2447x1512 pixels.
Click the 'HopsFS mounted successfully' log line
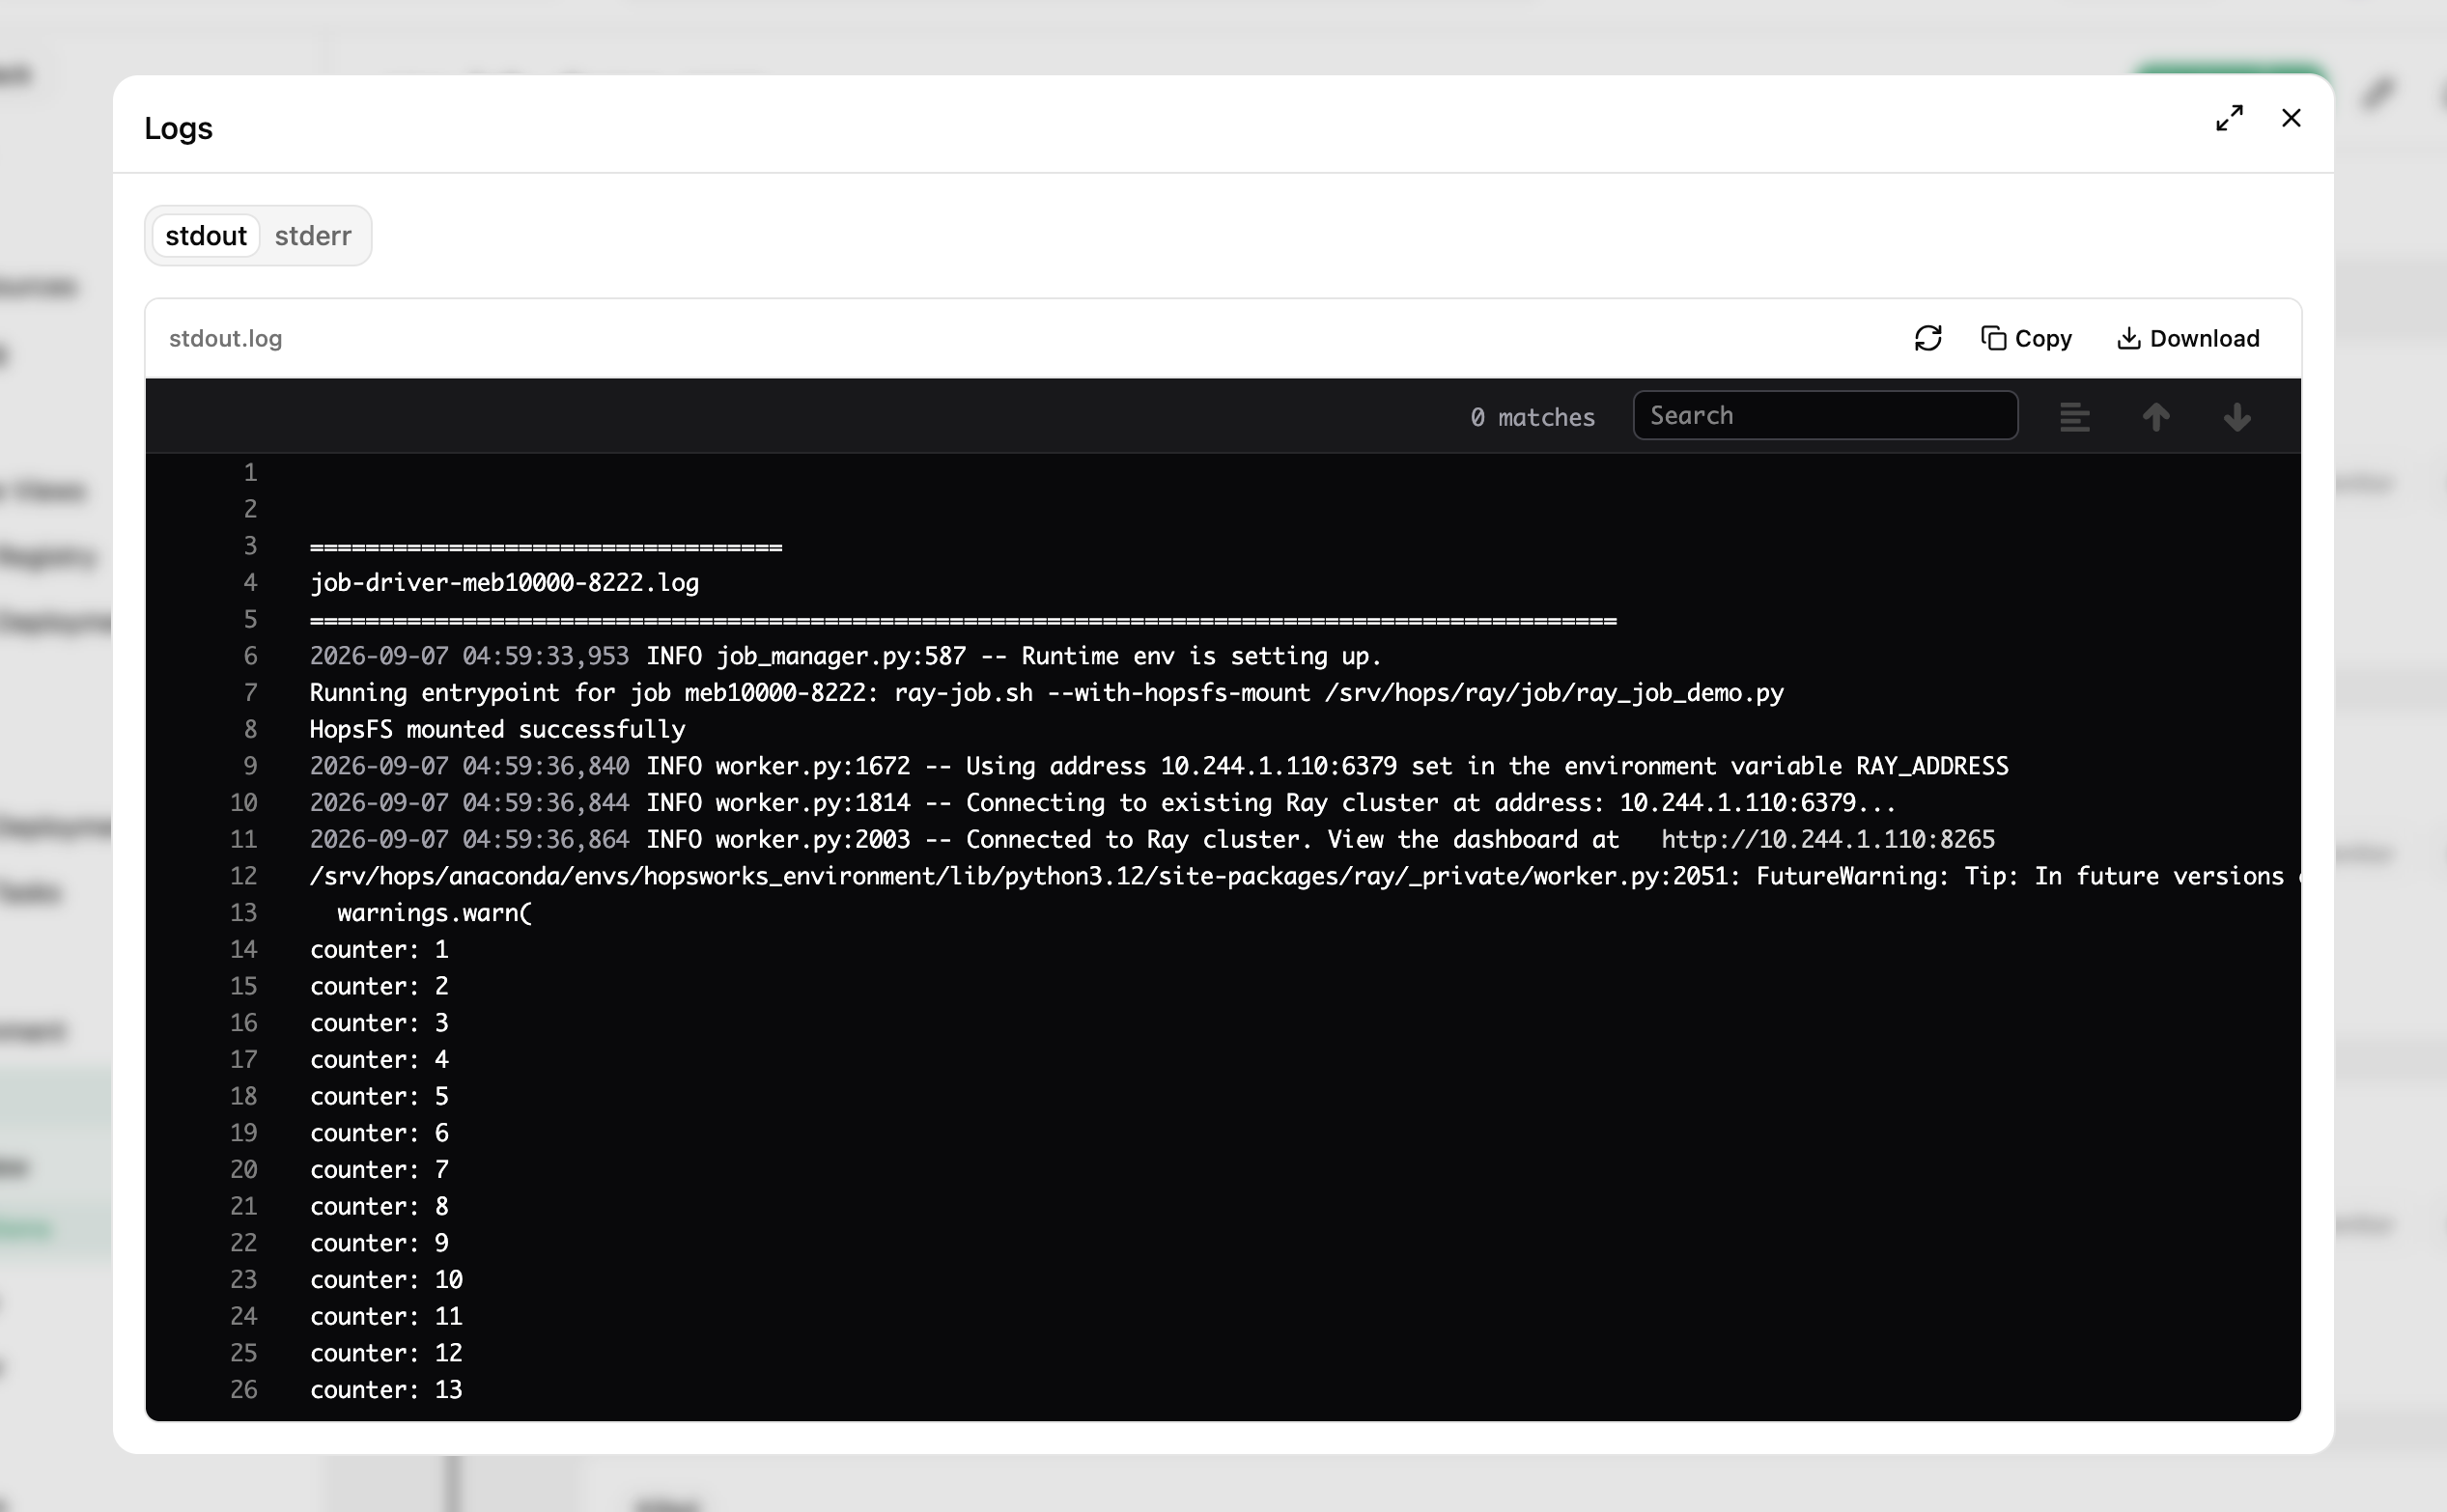pyautogui.click(x=497, y=729)
